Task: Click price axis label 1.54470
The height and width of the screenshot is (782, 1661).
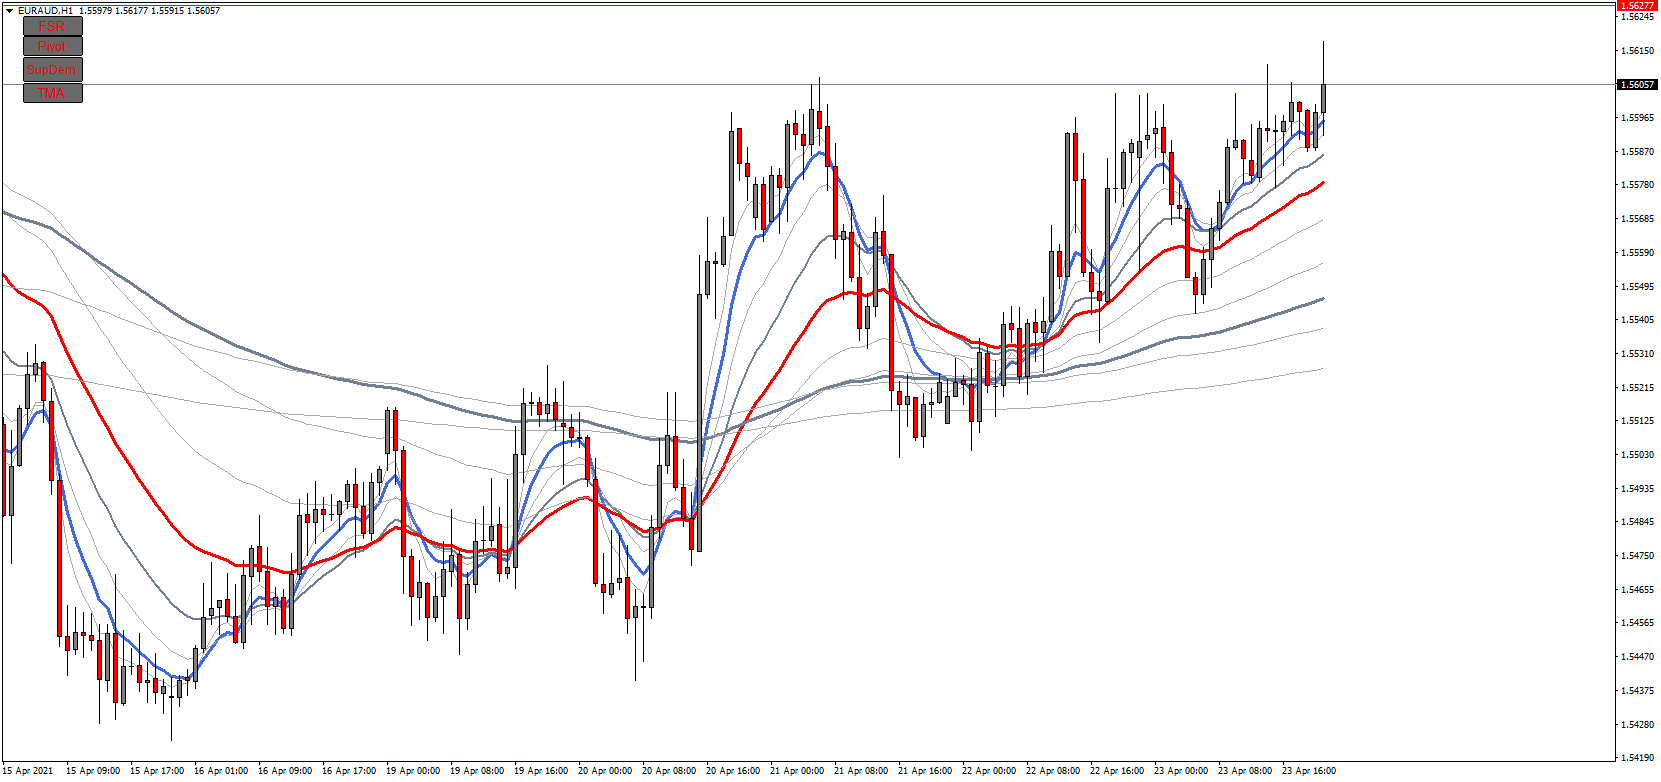Action: [1637, 657]
